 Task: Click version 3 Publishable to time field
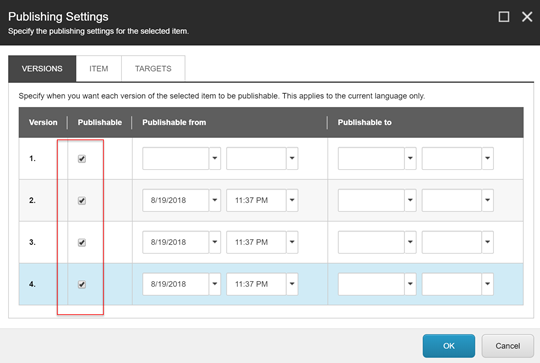(x=451, y=242)
